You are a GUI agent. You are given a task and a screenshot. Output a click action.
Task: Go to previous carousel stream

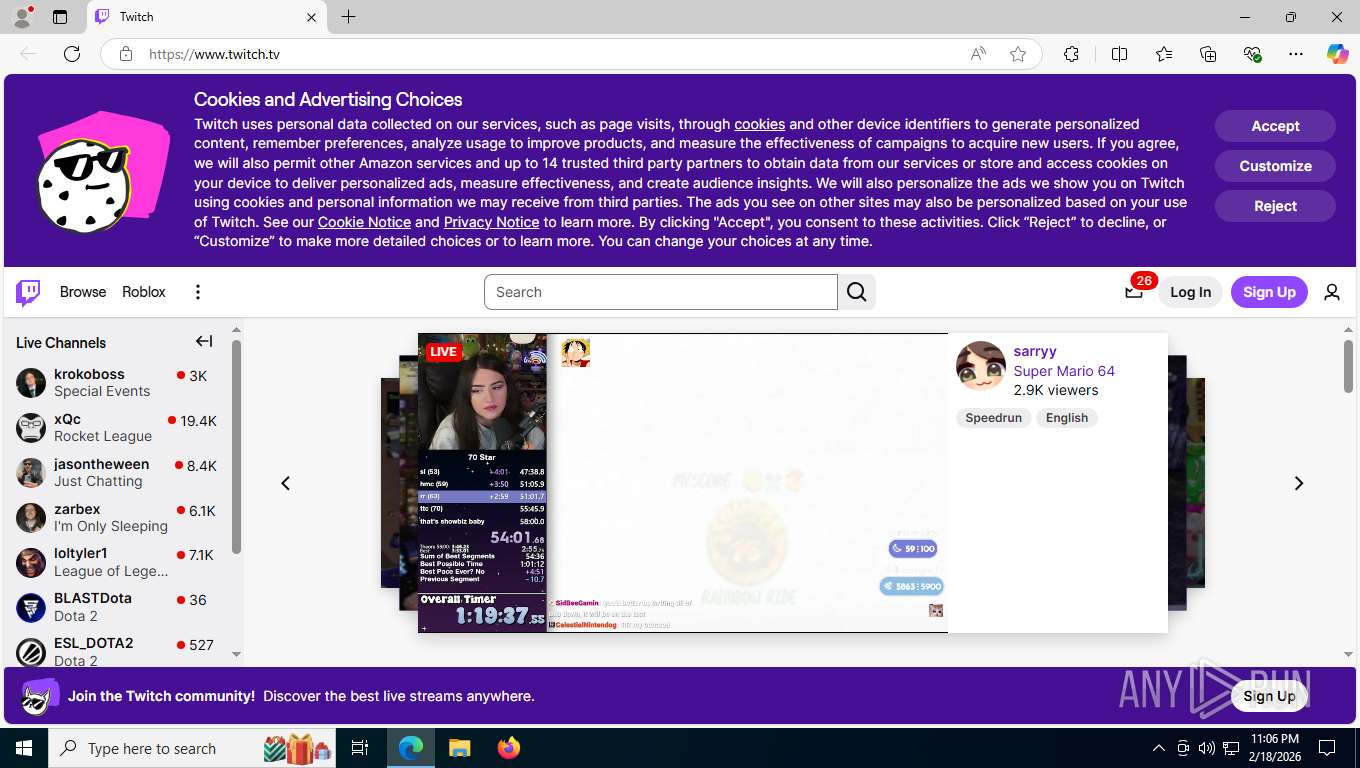pyautogui.click(x=286, y=483)
